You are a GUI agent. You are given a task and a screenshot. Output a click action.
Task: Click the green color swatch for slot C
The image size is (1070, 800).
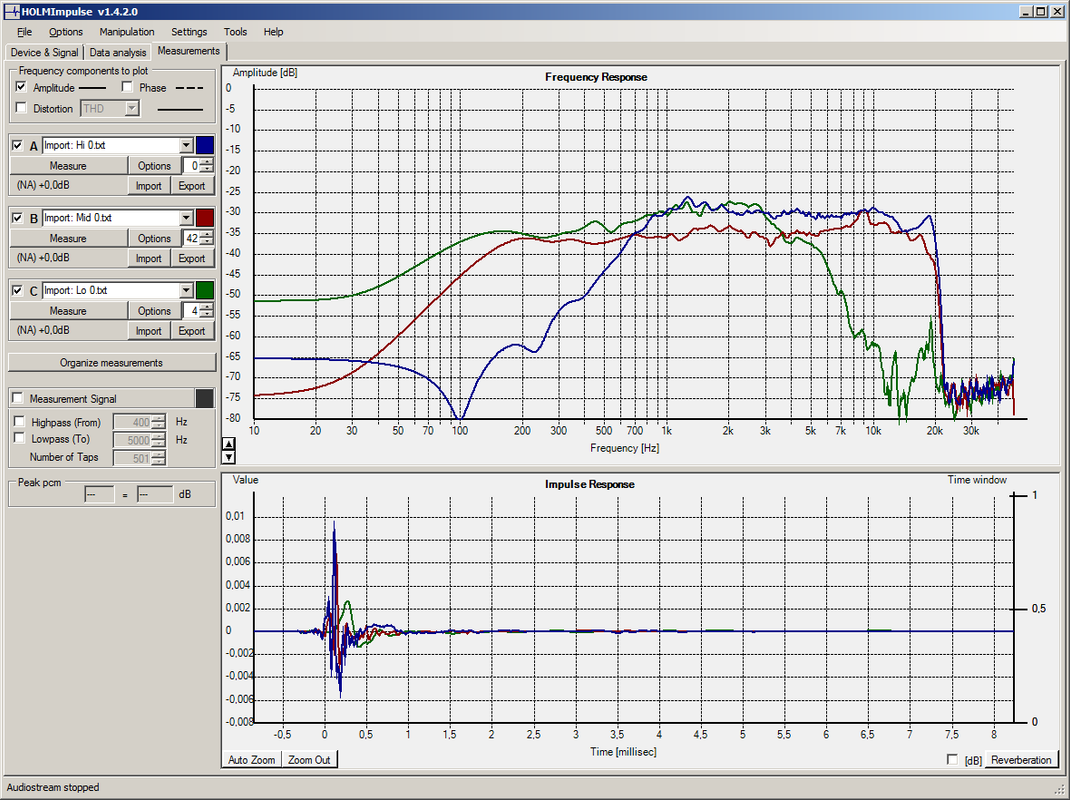(x=205, y=290)
